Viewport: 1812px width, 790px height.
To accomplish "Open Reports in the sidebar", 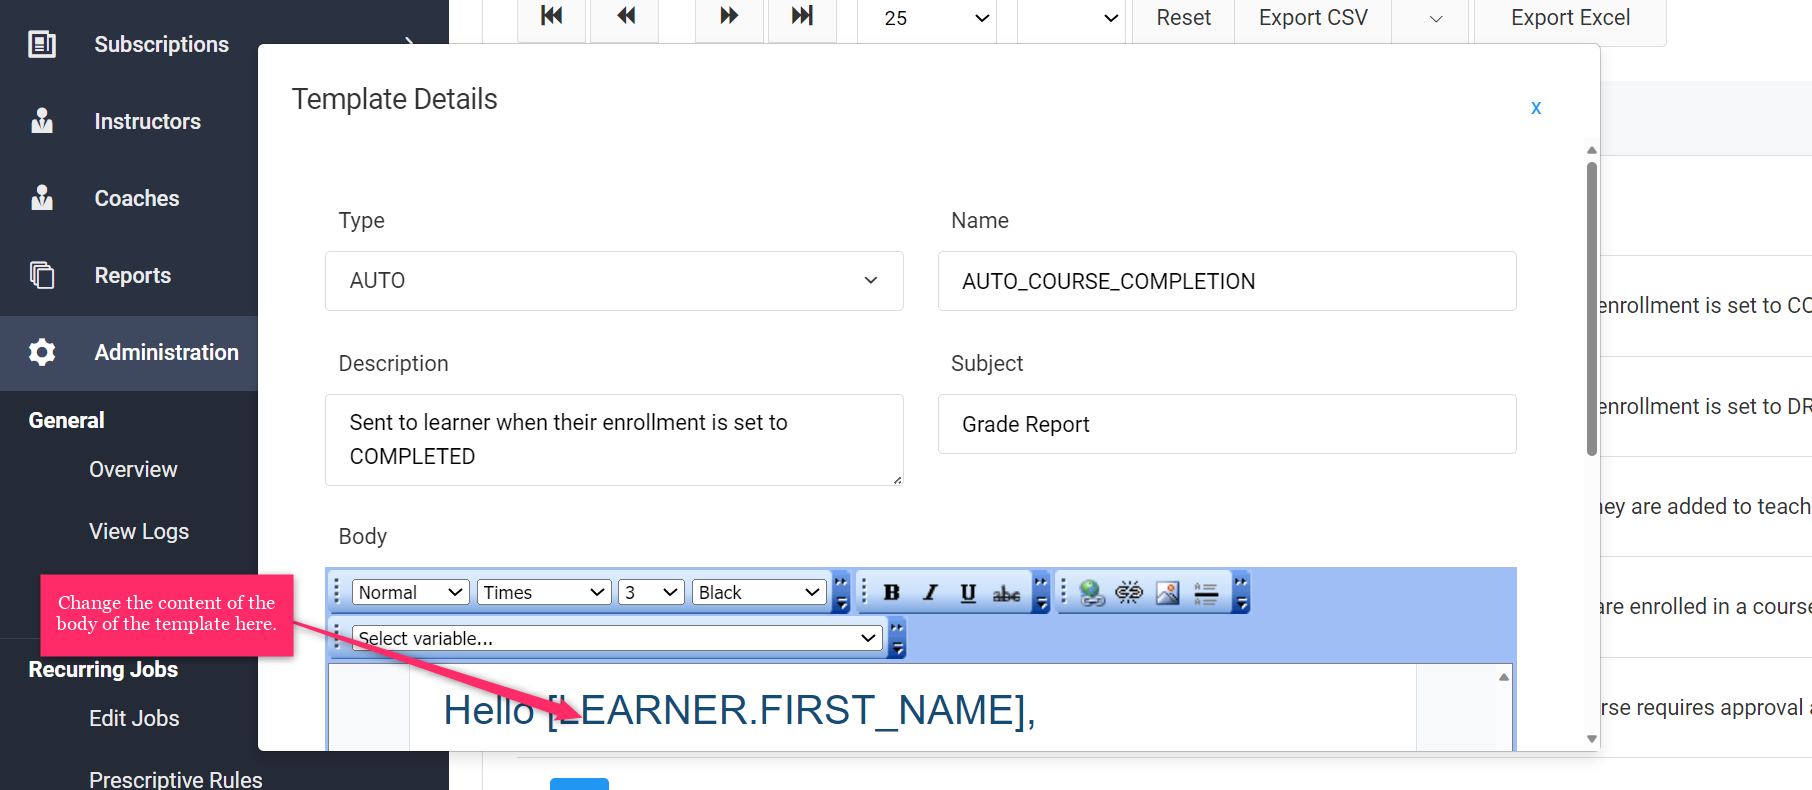I will pyautogui.click(x=132, y=275).
